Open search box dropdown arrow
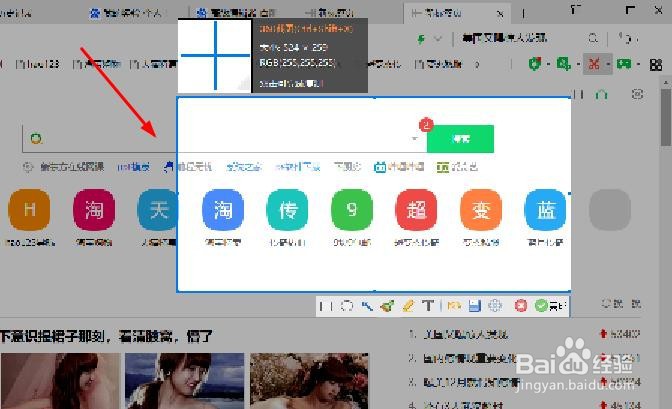 [414, 138]
